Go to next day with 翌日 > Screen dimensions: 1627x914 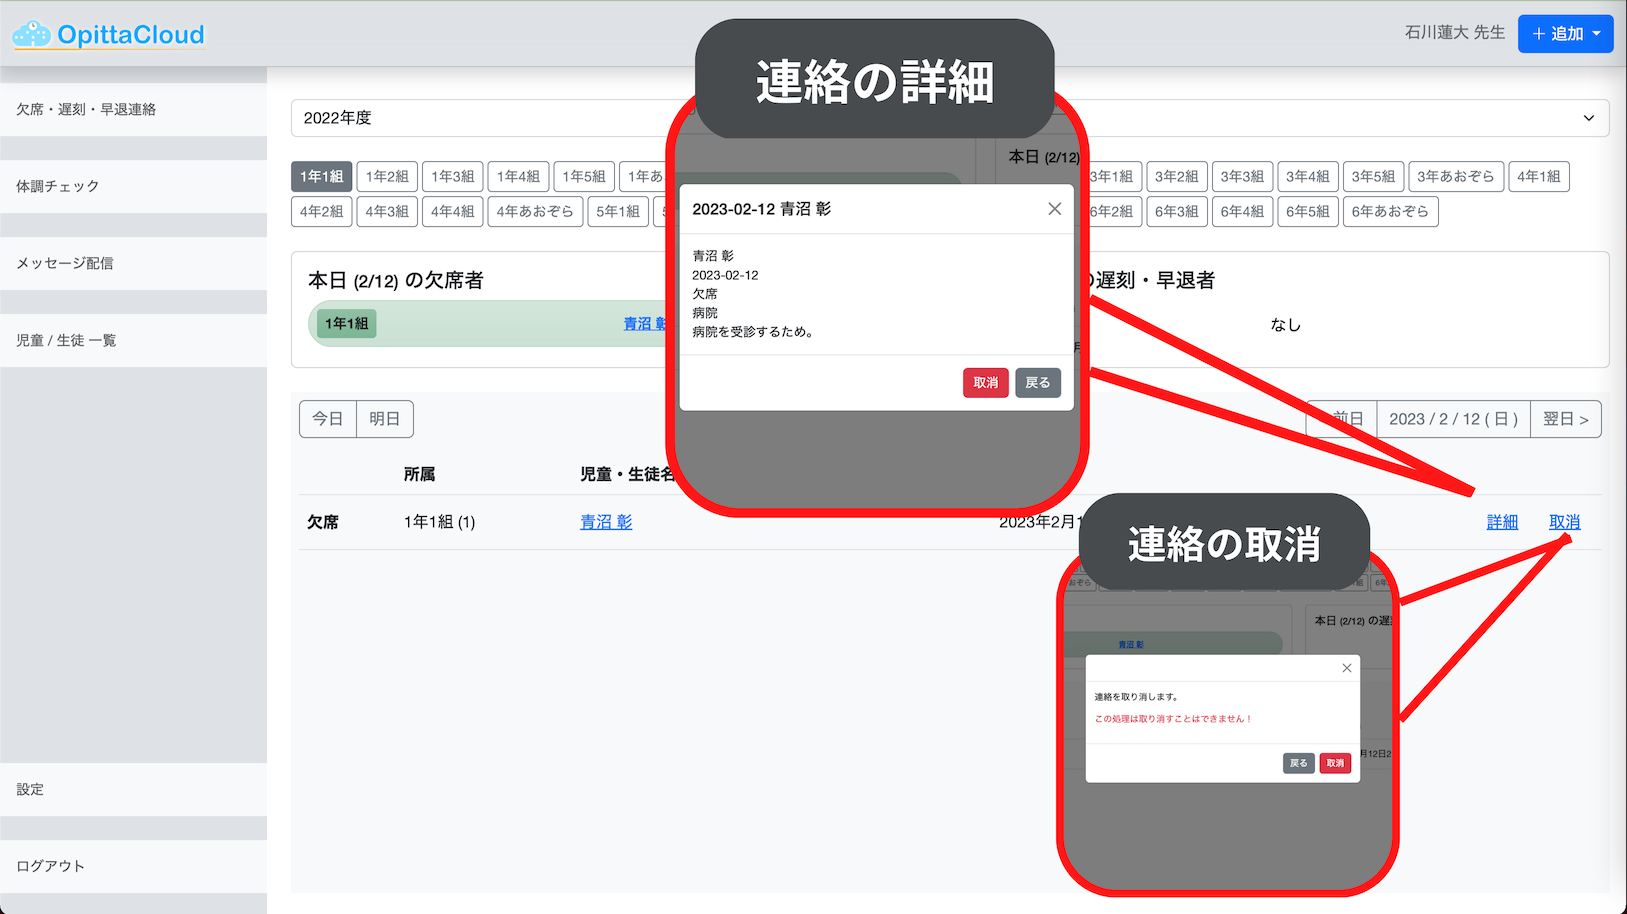coord(1566,419)
